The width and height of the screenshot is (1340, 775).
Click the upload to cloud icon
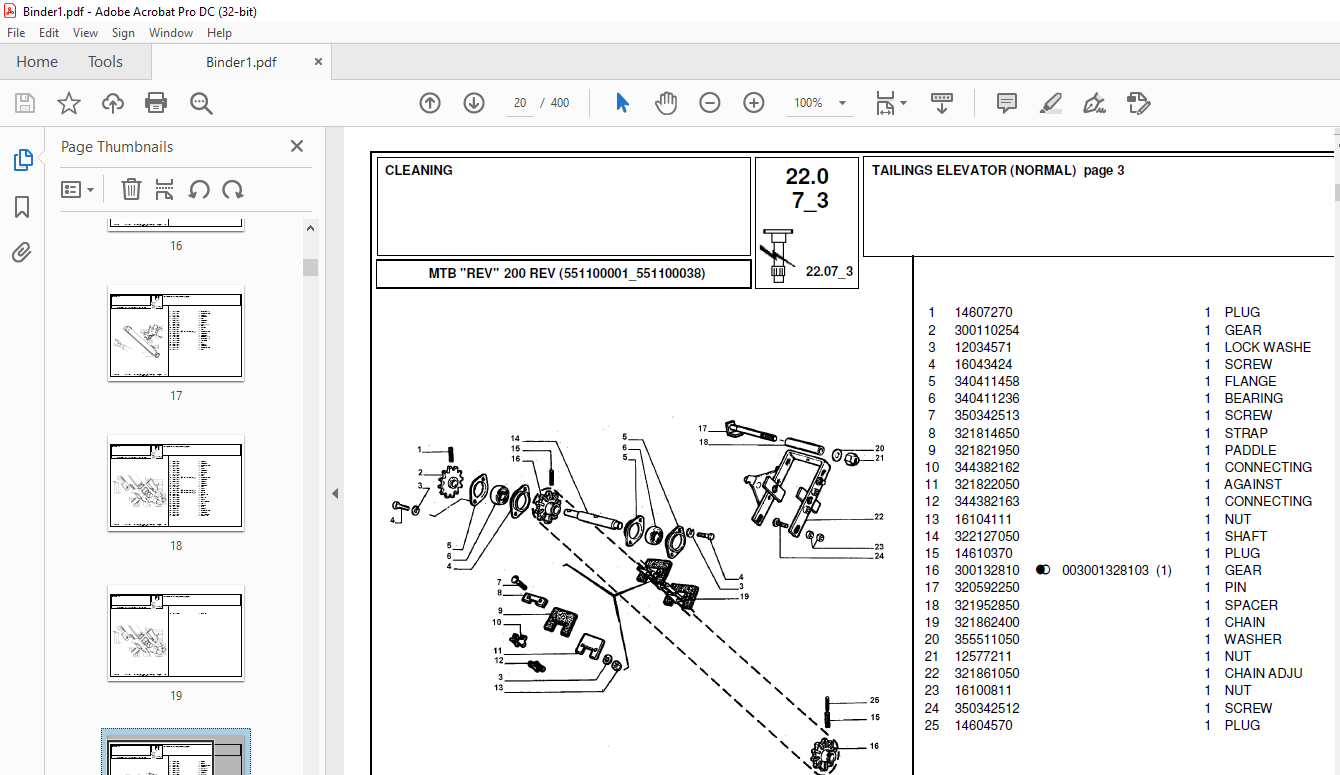tap(113, 103)
